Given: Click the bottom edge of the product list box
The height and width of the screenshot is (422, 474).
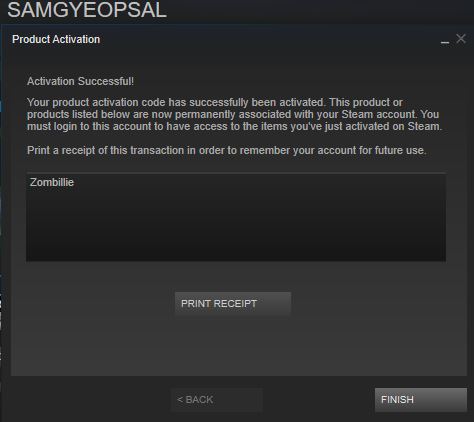Looking at the screenshot, I should (x=236, y=261).
